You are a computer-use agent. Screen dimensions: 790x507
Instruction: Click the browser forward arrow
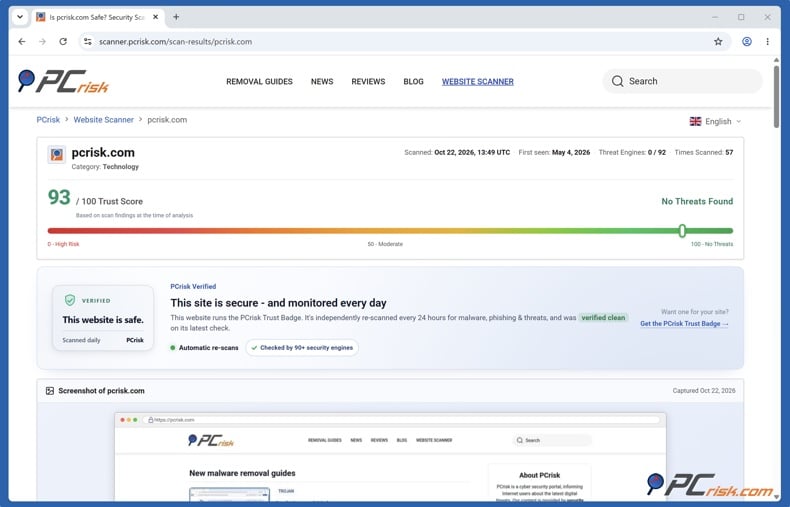42,42
